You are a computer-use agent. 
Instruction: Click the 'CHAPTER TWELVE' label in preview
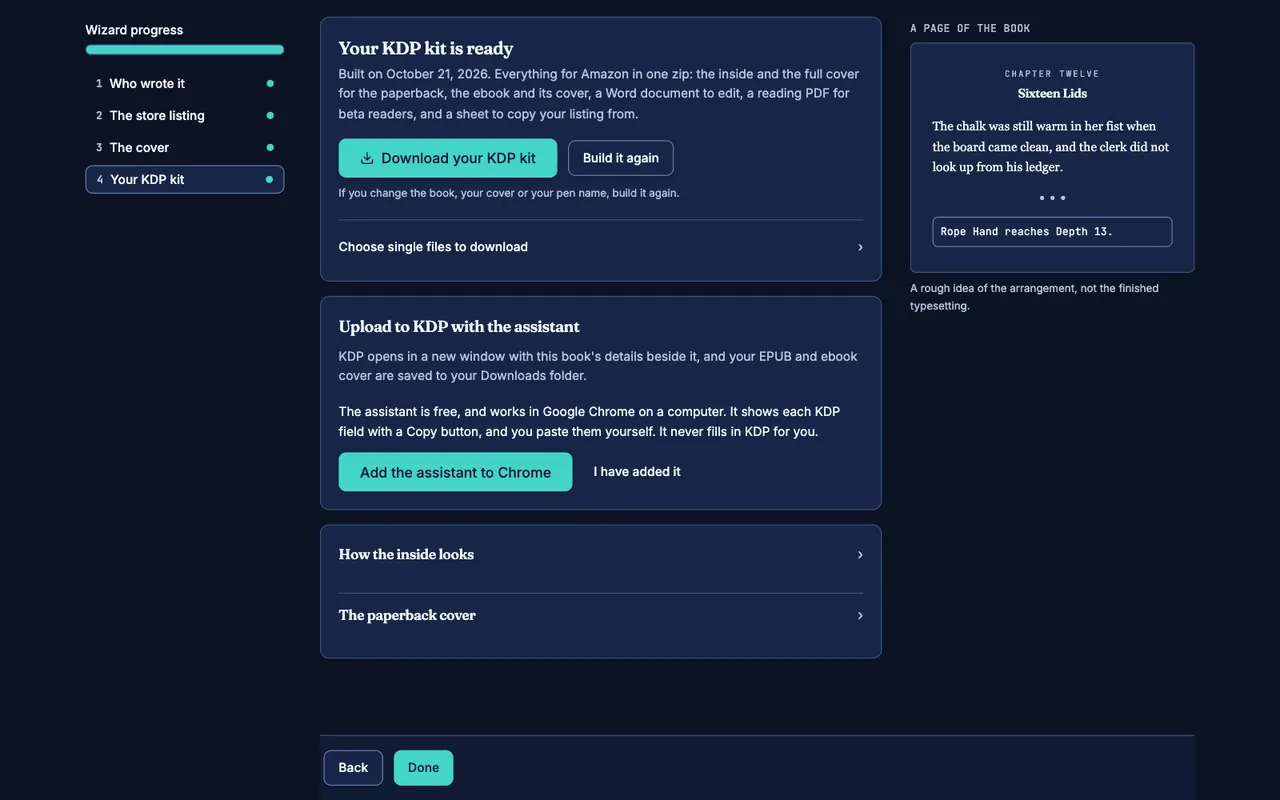pyautogui.click(x=1052, y=73)
